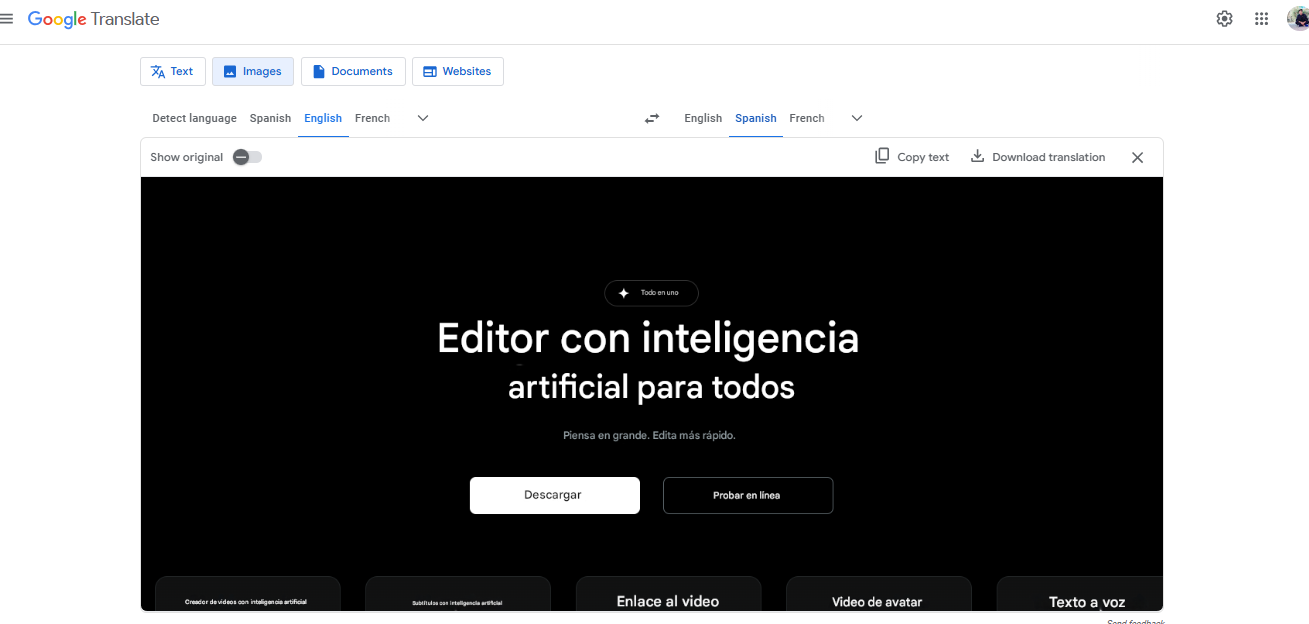Open the Settings gear
1309x624 pixels.
(x=1224, y=19)
